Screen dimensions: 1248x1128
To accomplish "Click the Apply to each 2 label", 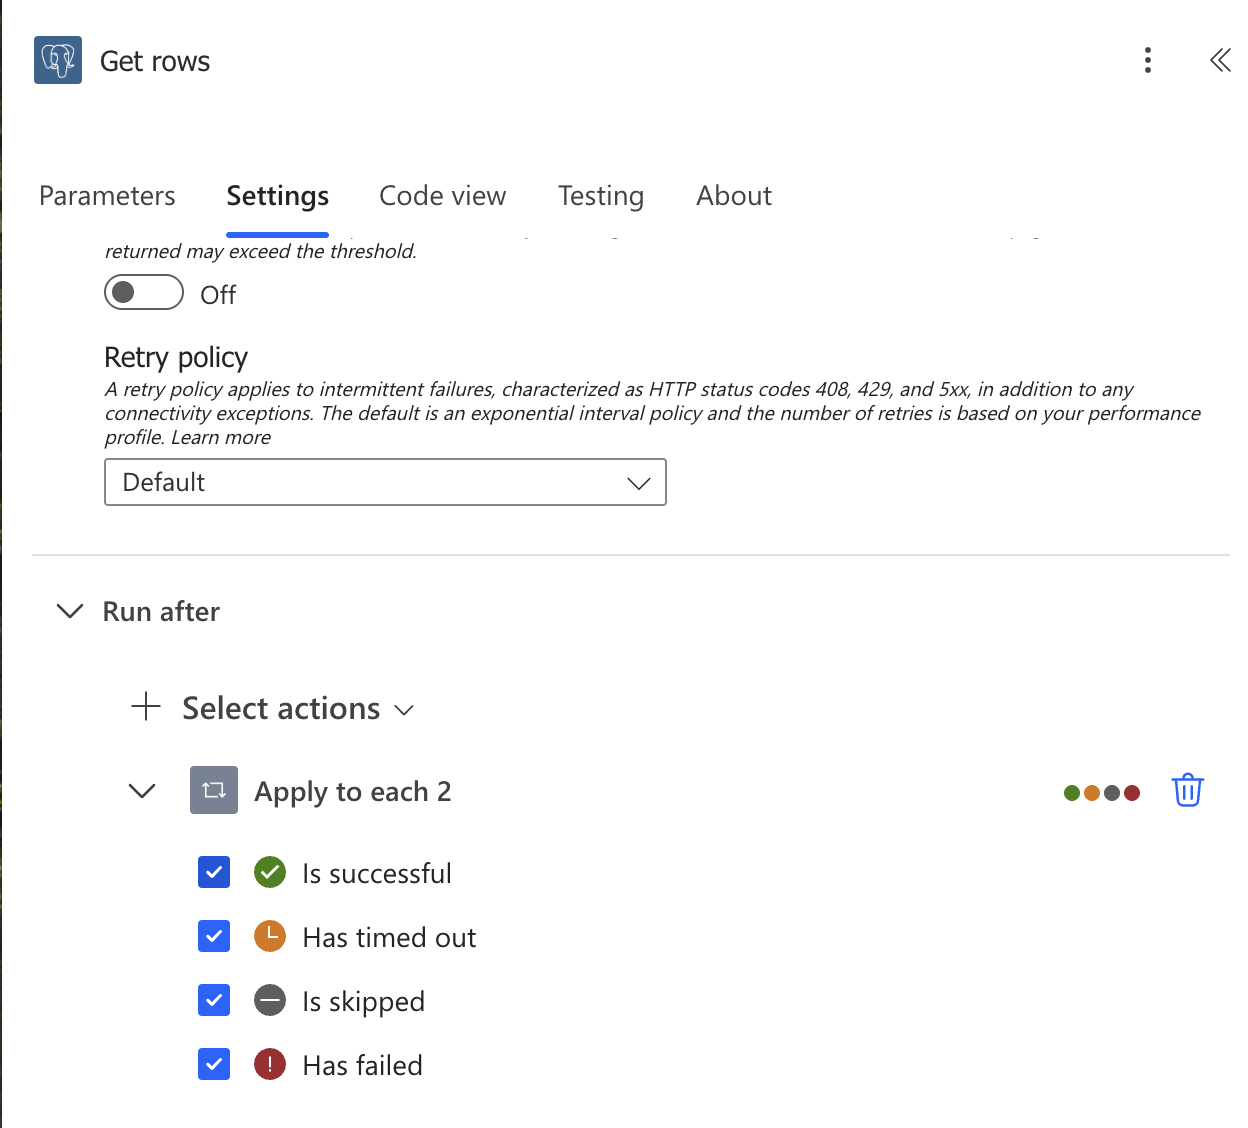I will point(353,791).
